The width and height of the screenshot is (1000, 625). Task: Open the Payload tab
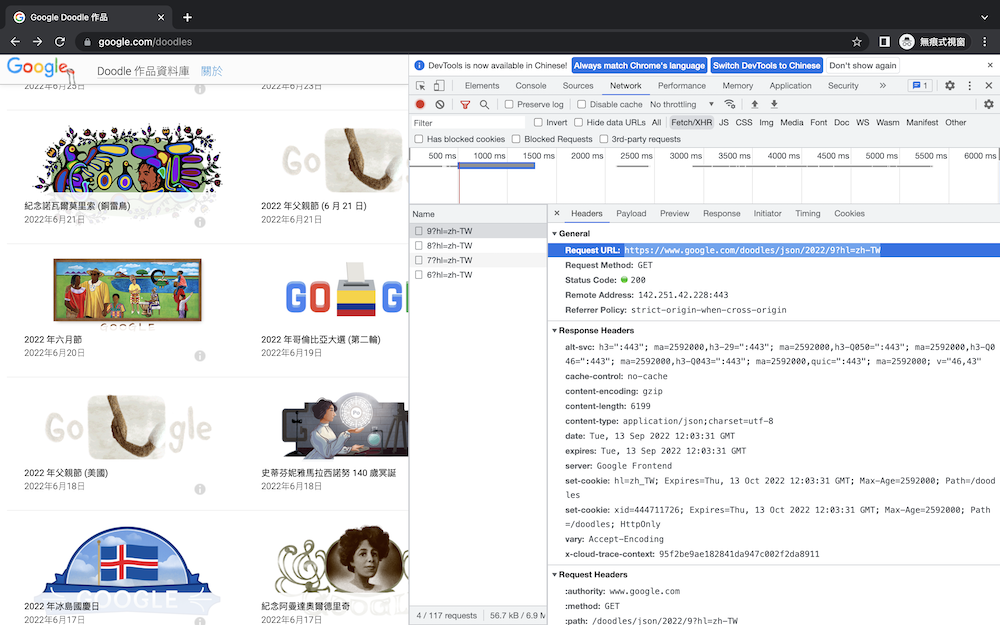coord(631,214)
